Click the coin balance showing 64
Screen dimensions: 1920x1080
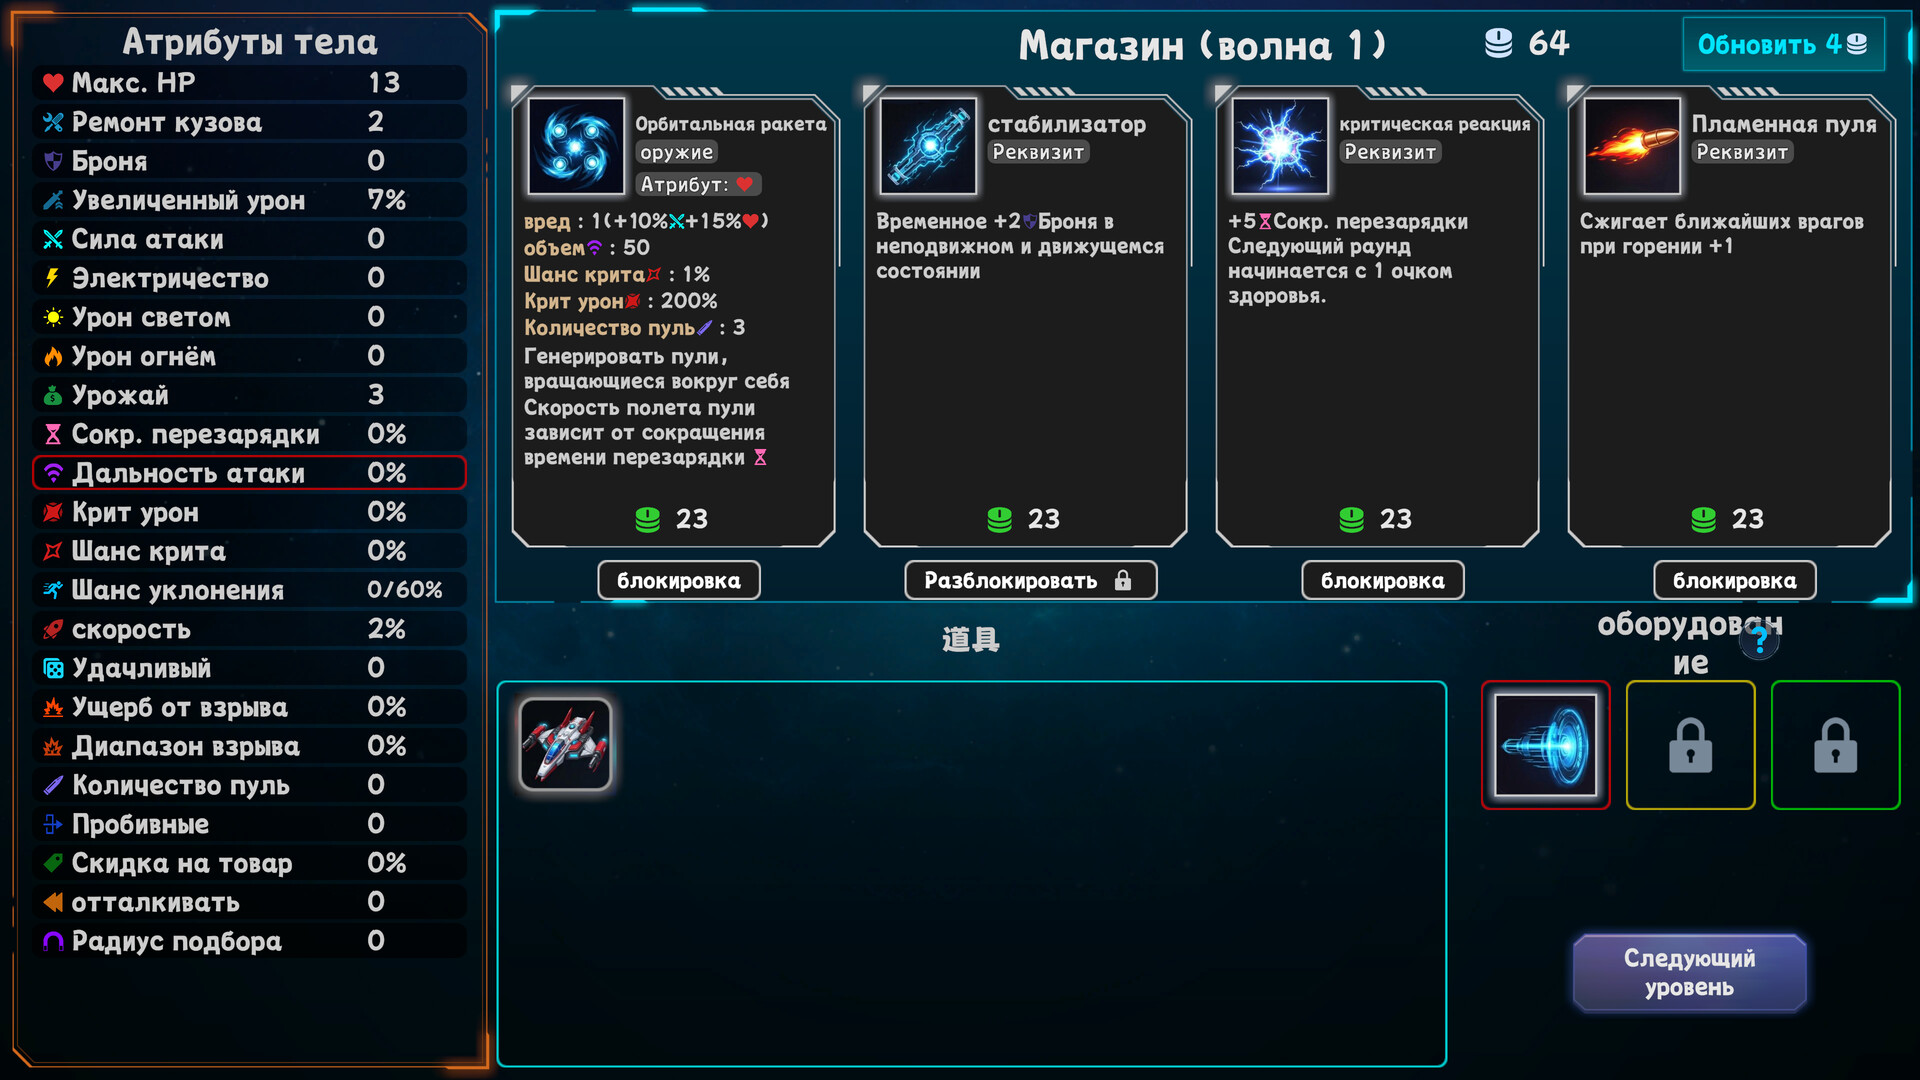1527,43
